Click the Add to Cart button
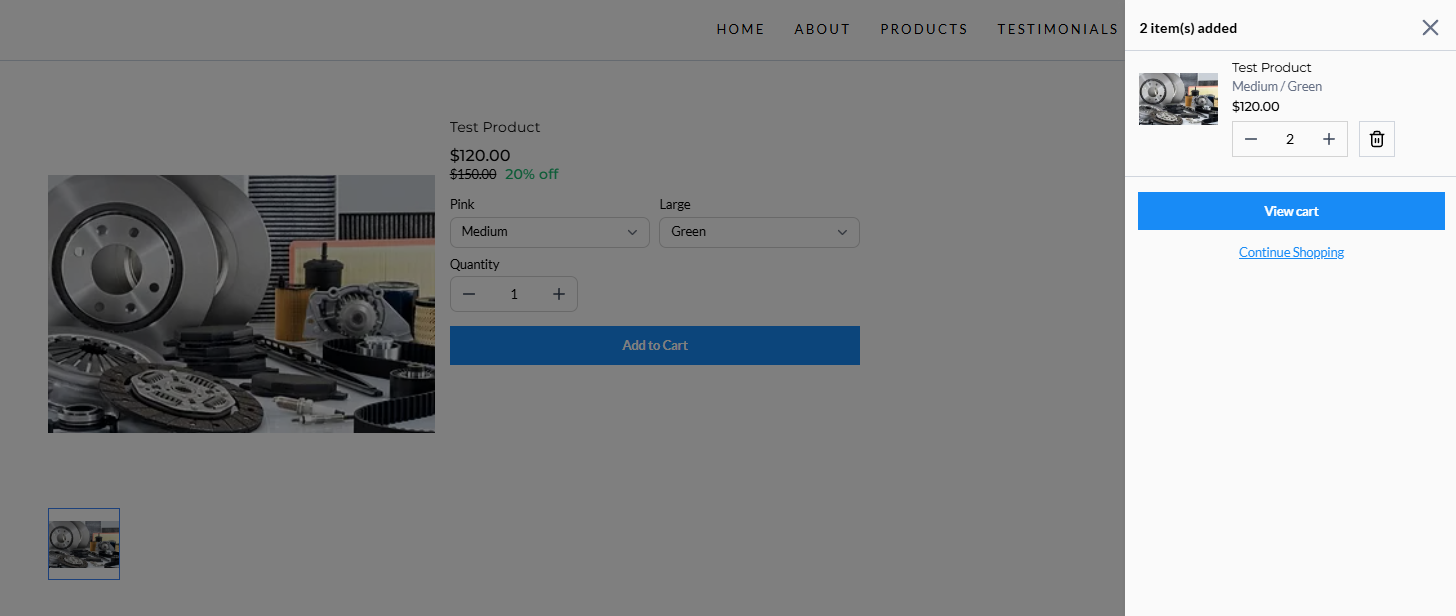The image size is (1456, 616). [x=655, y=345]
